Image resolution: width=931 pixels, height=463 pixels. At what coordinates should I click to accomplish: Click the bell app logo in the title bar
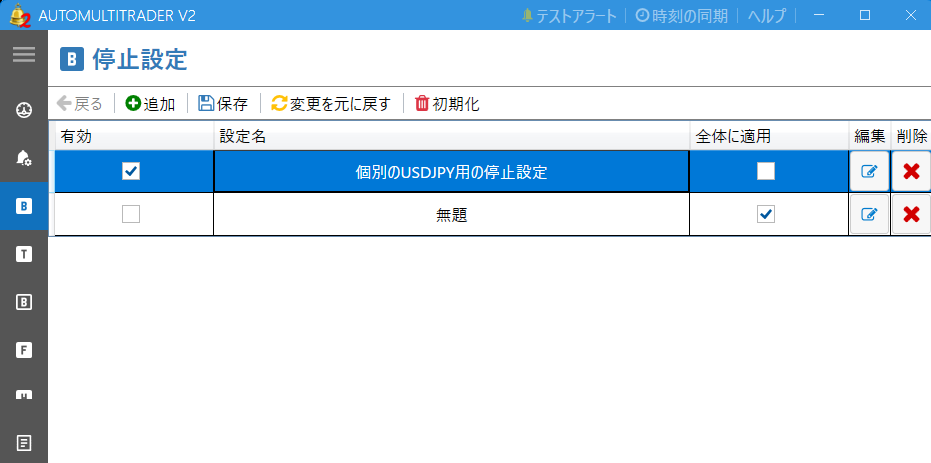tap(20, 15)
